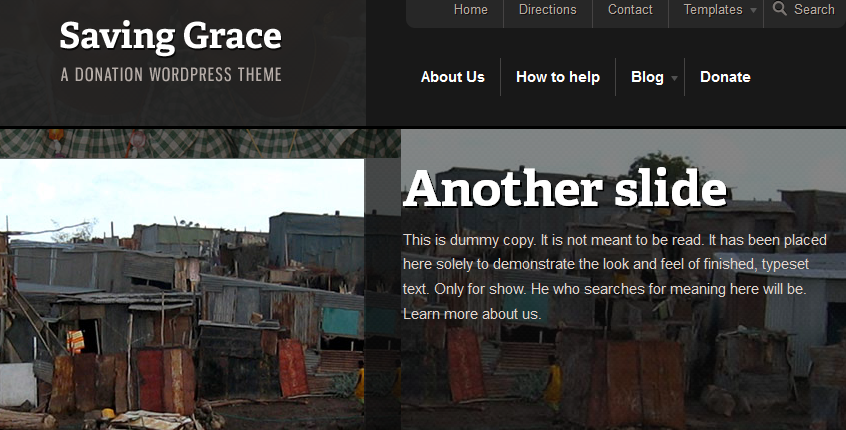Screen dimensions: 846x430
Task: Open the How to help page
Action: pyautogui.click(x=558, y=77)
